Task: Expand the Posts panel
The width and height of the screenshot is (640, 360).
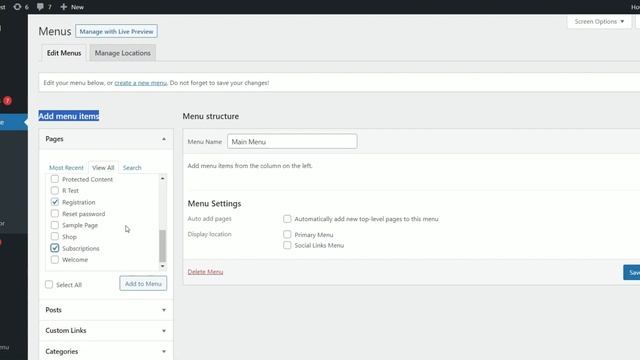Action: pos(106,310)
